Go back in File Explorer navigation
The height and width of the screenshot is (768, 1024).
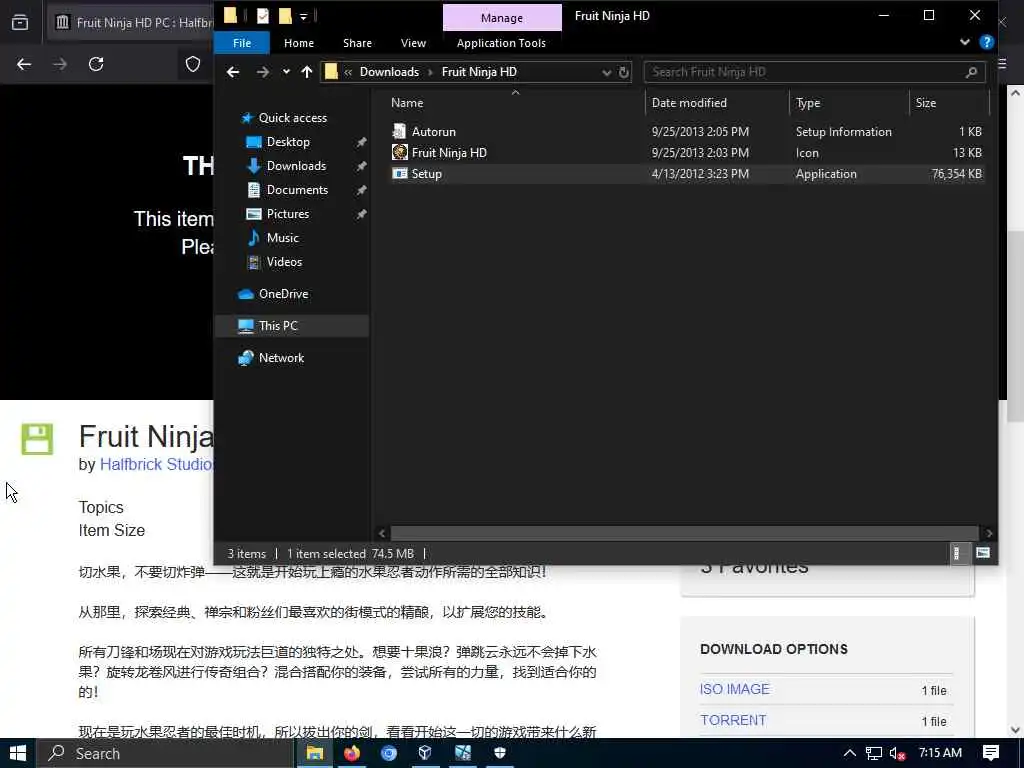pos(232,72)
